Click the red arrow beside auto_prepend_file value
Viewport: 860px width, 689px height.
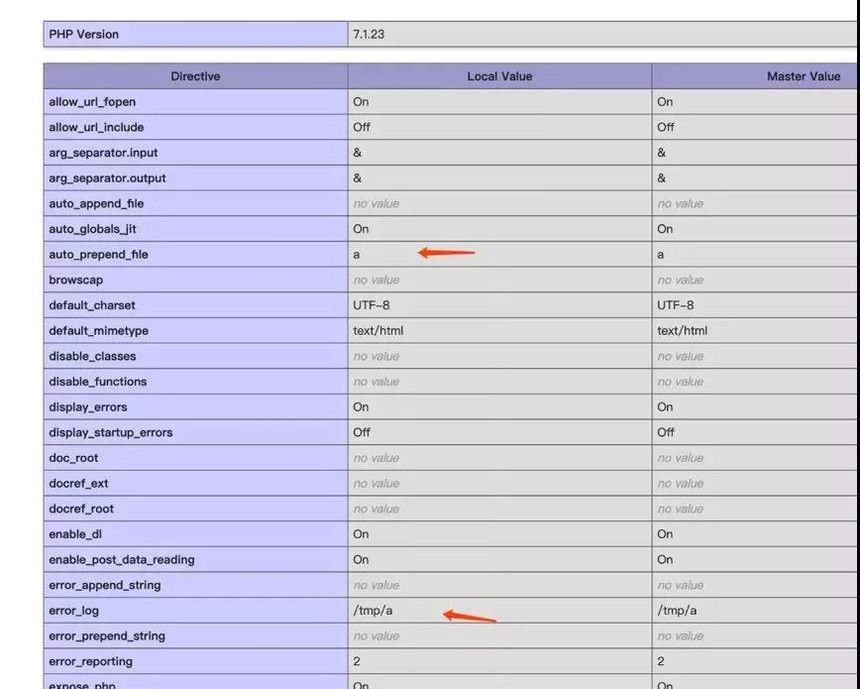point(446,253)
